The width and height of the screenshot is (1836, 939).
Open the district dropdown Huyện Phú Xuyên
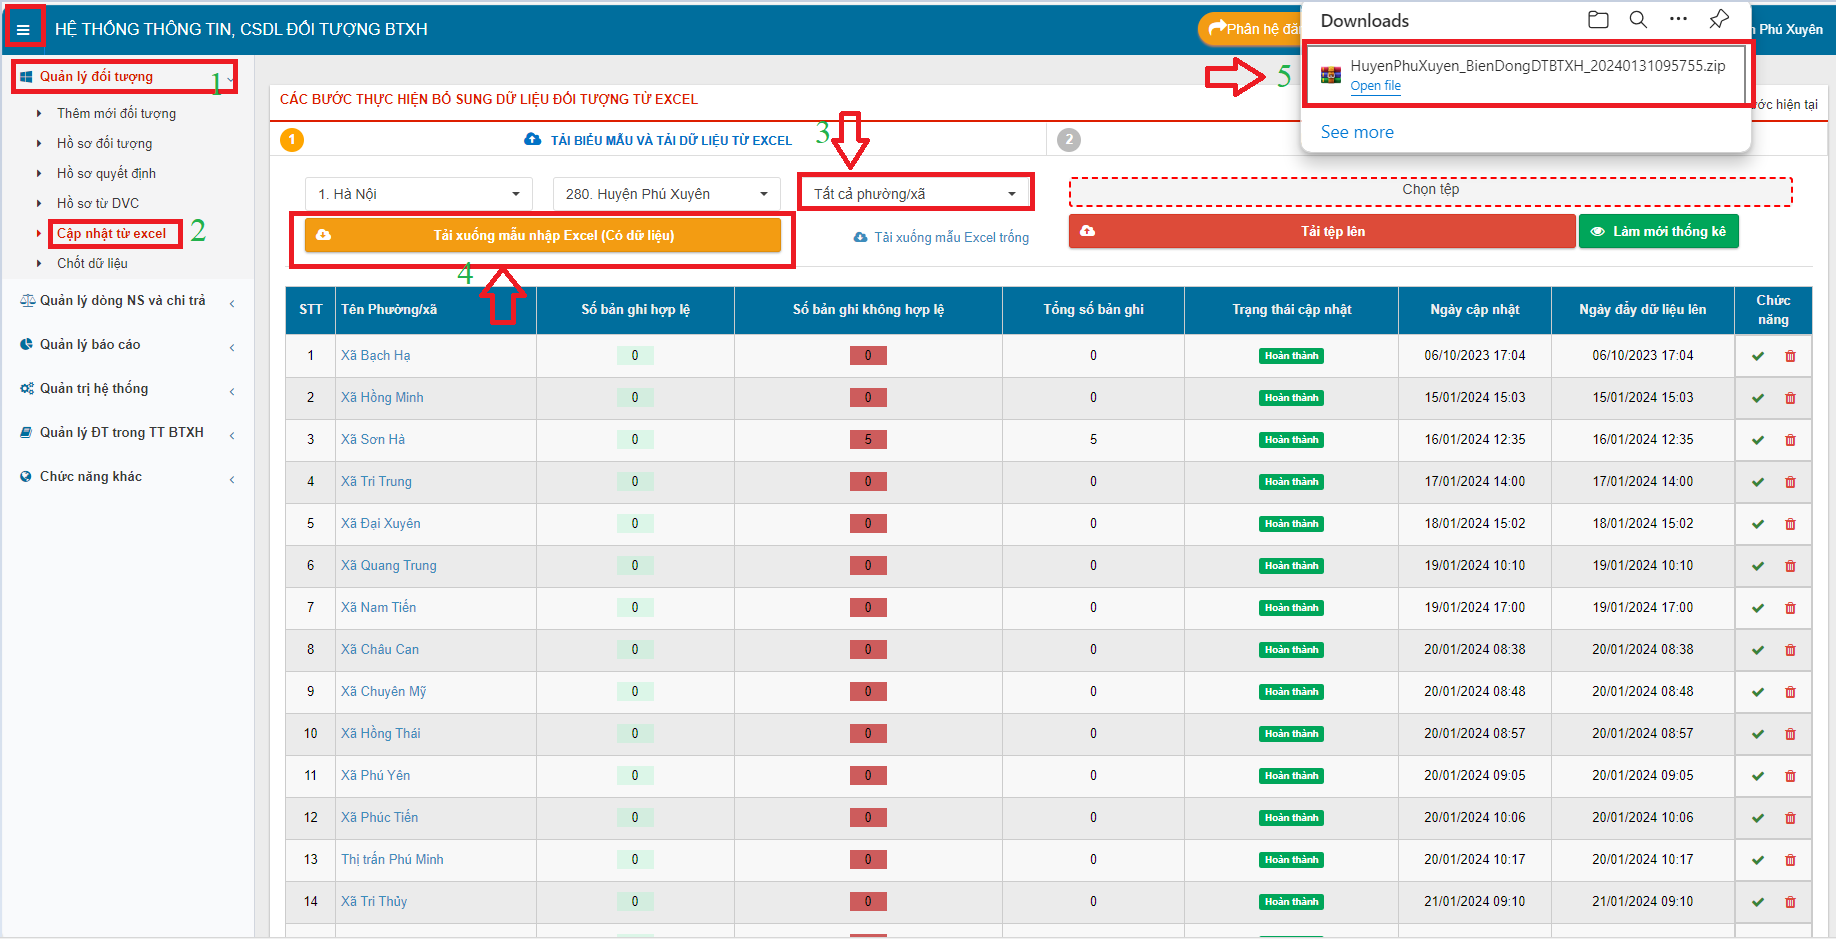pyautogui.click(x=666, y=194)
